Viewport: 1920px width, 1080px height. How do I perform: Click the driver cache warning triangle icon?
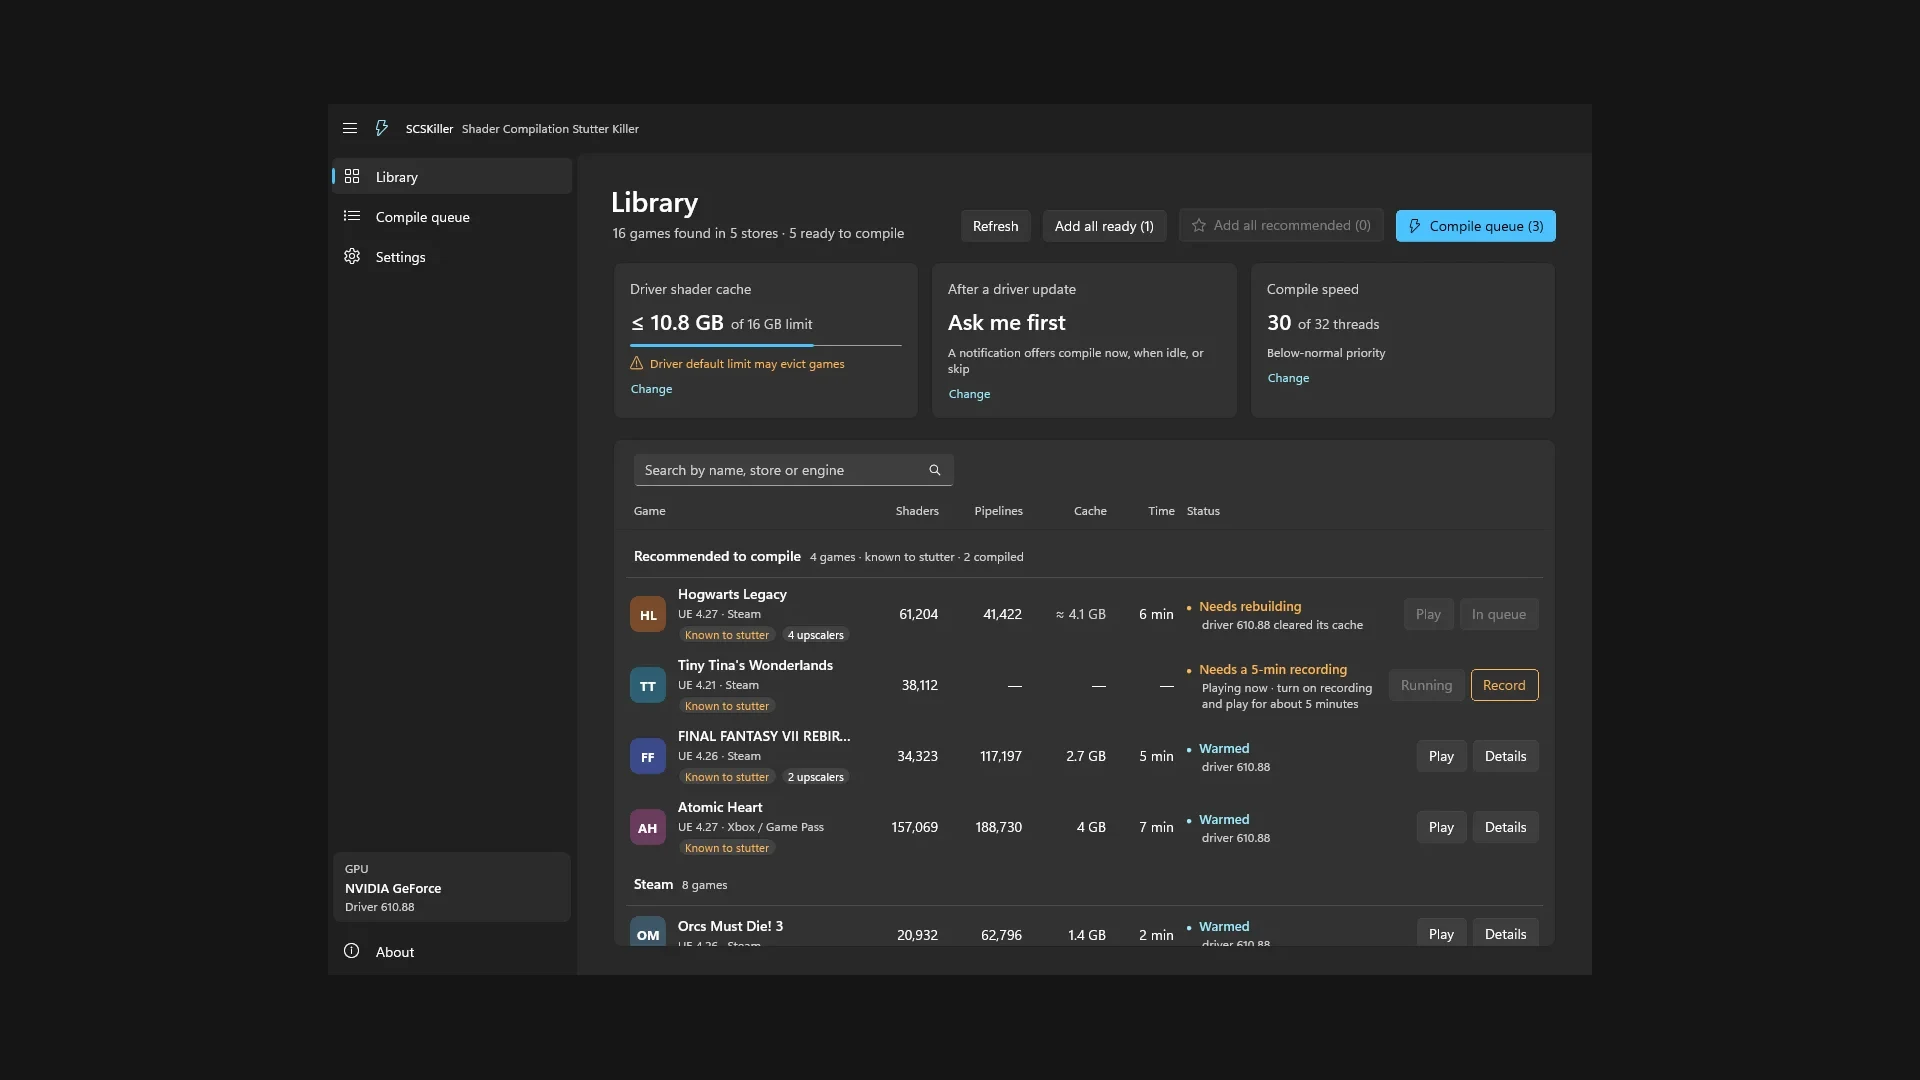(x=637, y=363)
